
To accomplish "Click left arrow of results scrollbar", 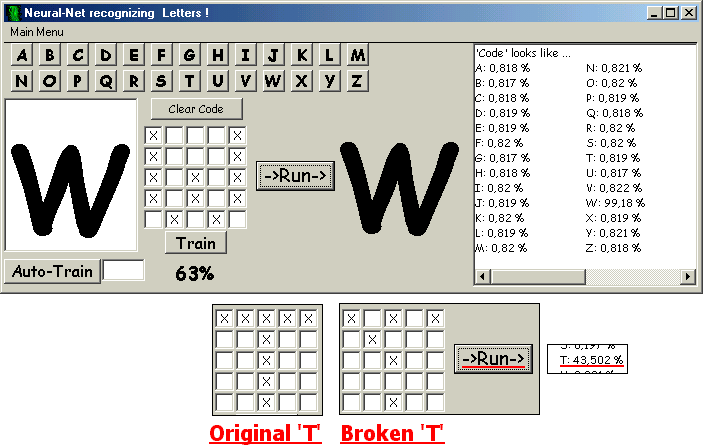I will point(482,277).
